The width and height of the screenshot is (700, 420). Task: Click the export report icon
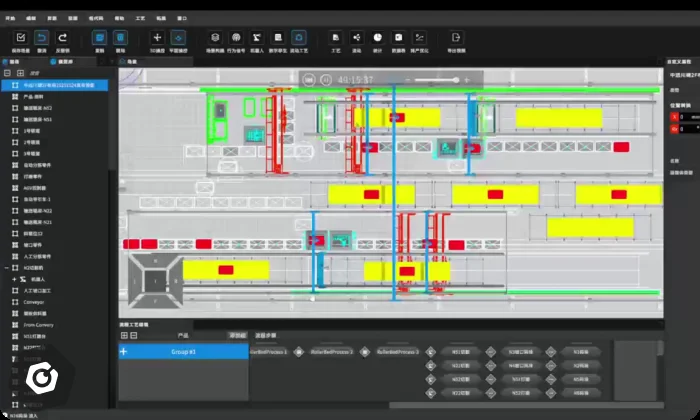pos(456,38)
